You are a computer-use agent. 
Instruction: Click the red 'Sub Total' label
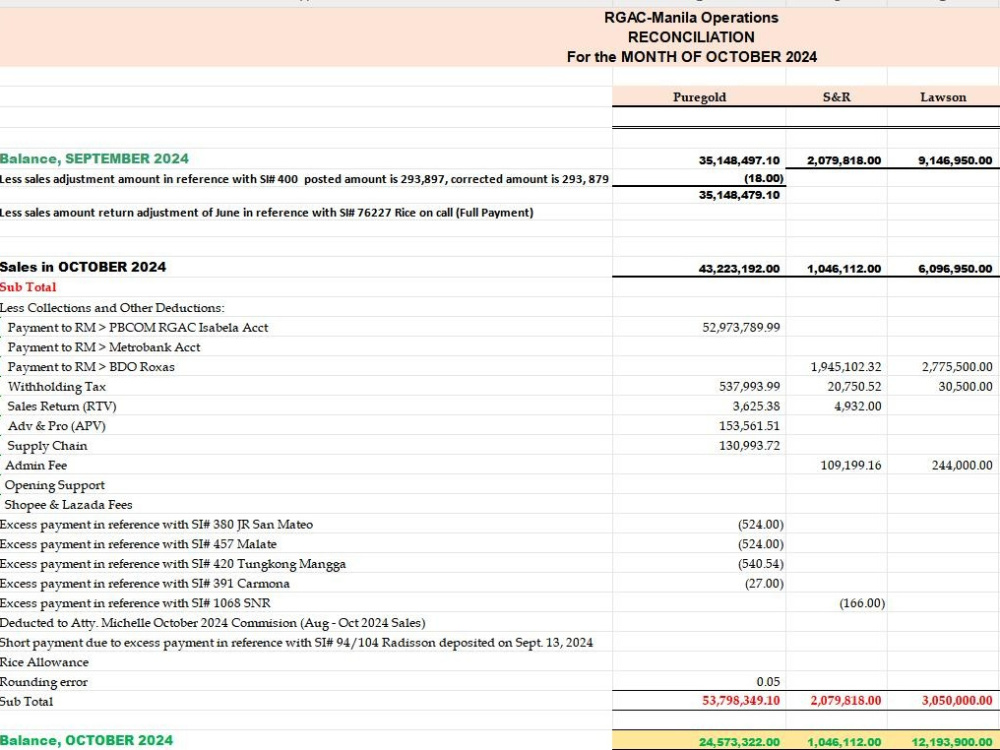[x=28, y=287]
